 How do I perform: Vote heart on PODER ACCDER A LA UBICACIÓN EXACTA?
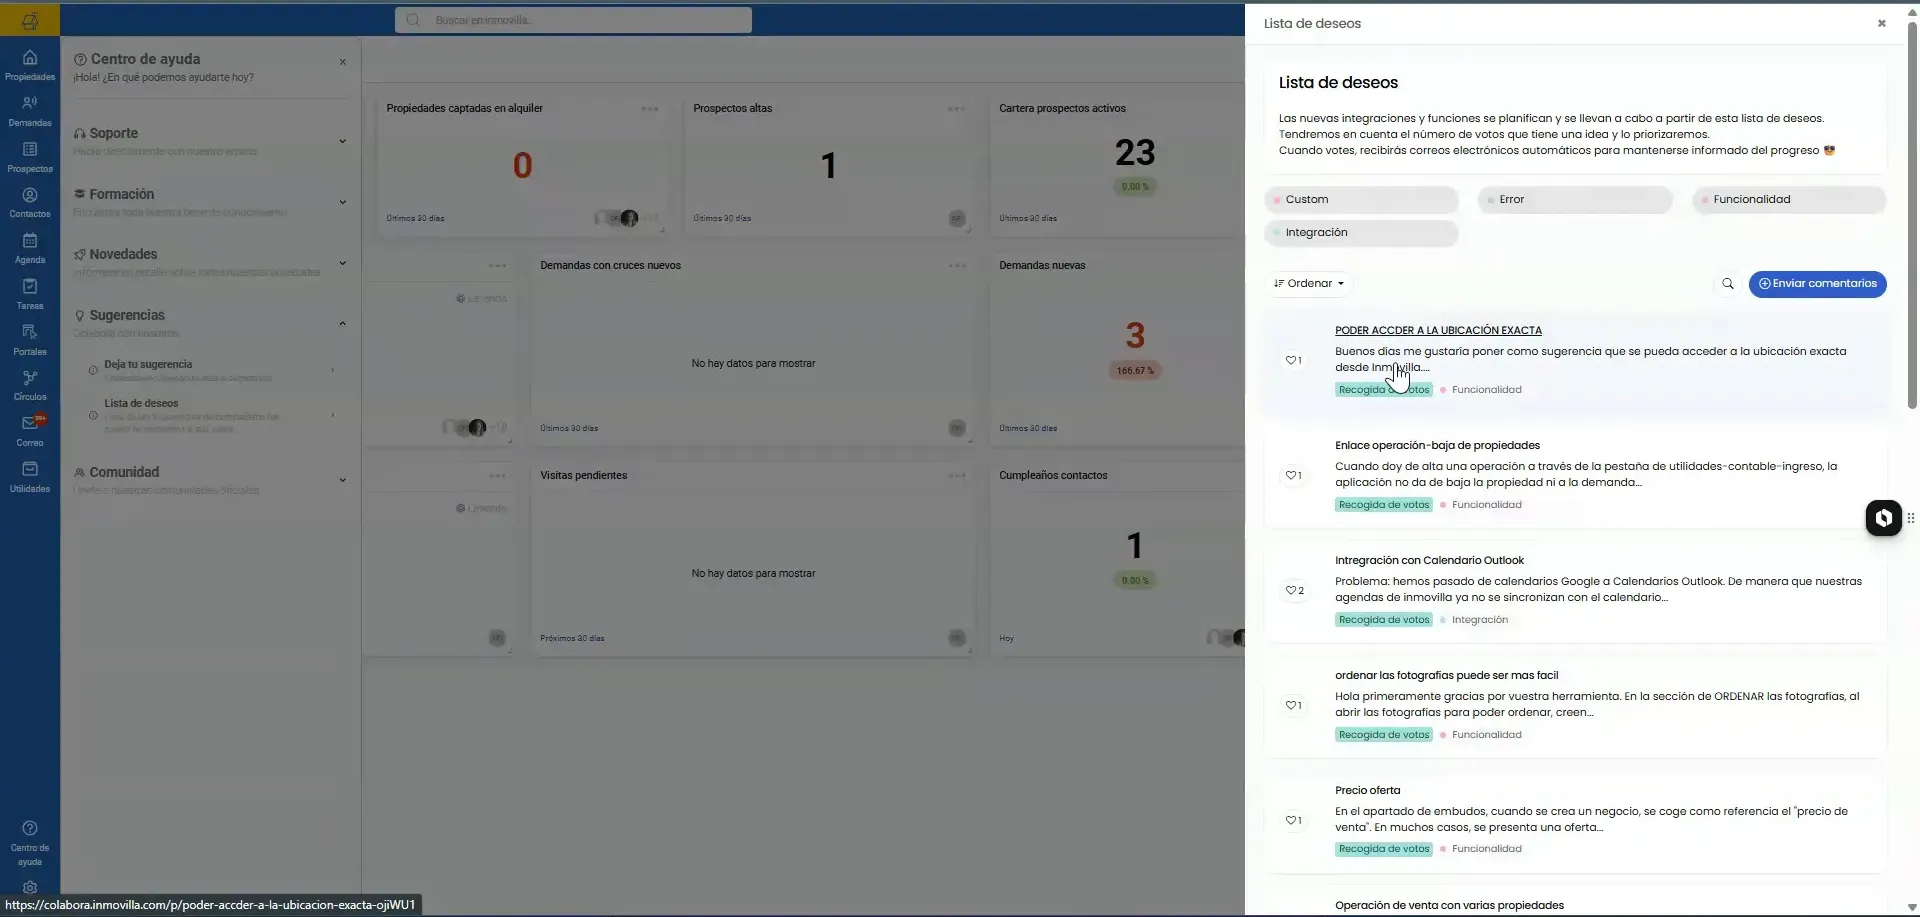1293,360
